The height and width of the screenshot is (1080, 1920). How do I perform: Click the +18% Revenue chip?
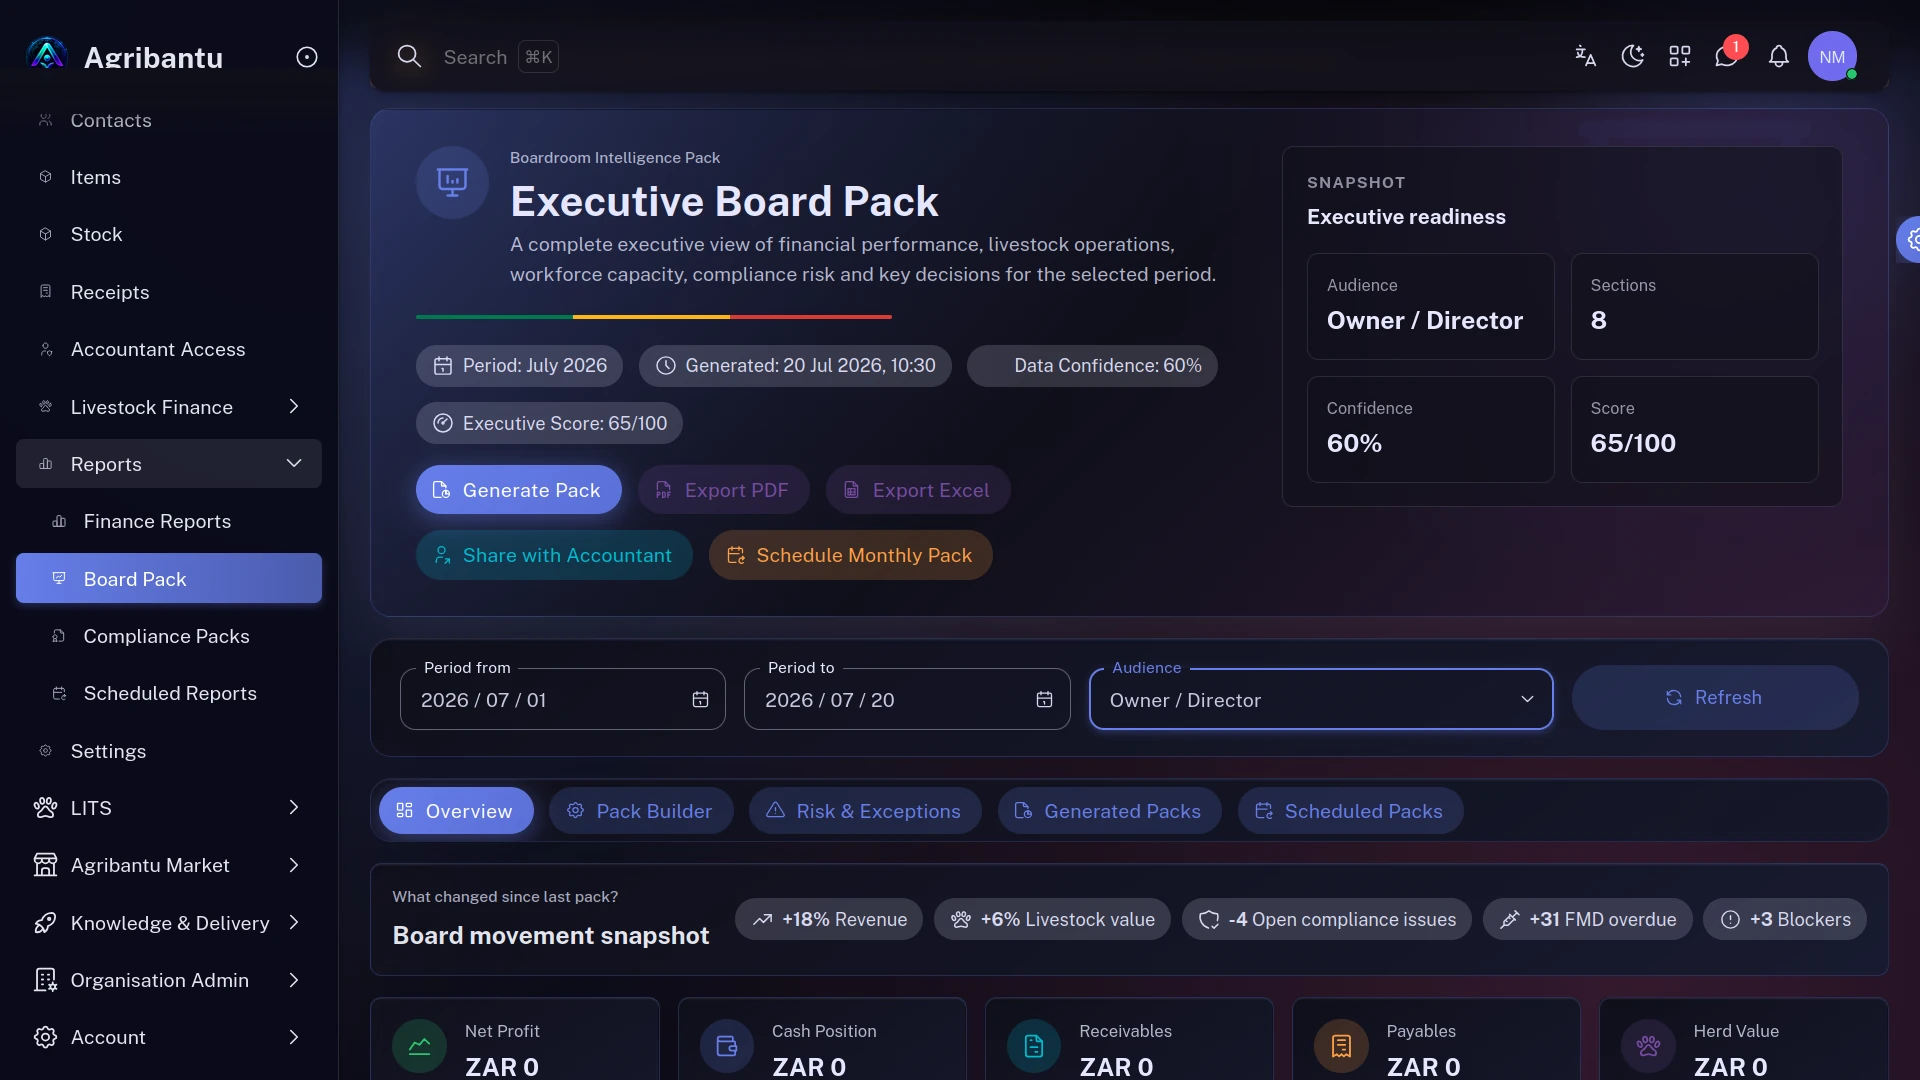coord(829,920)
